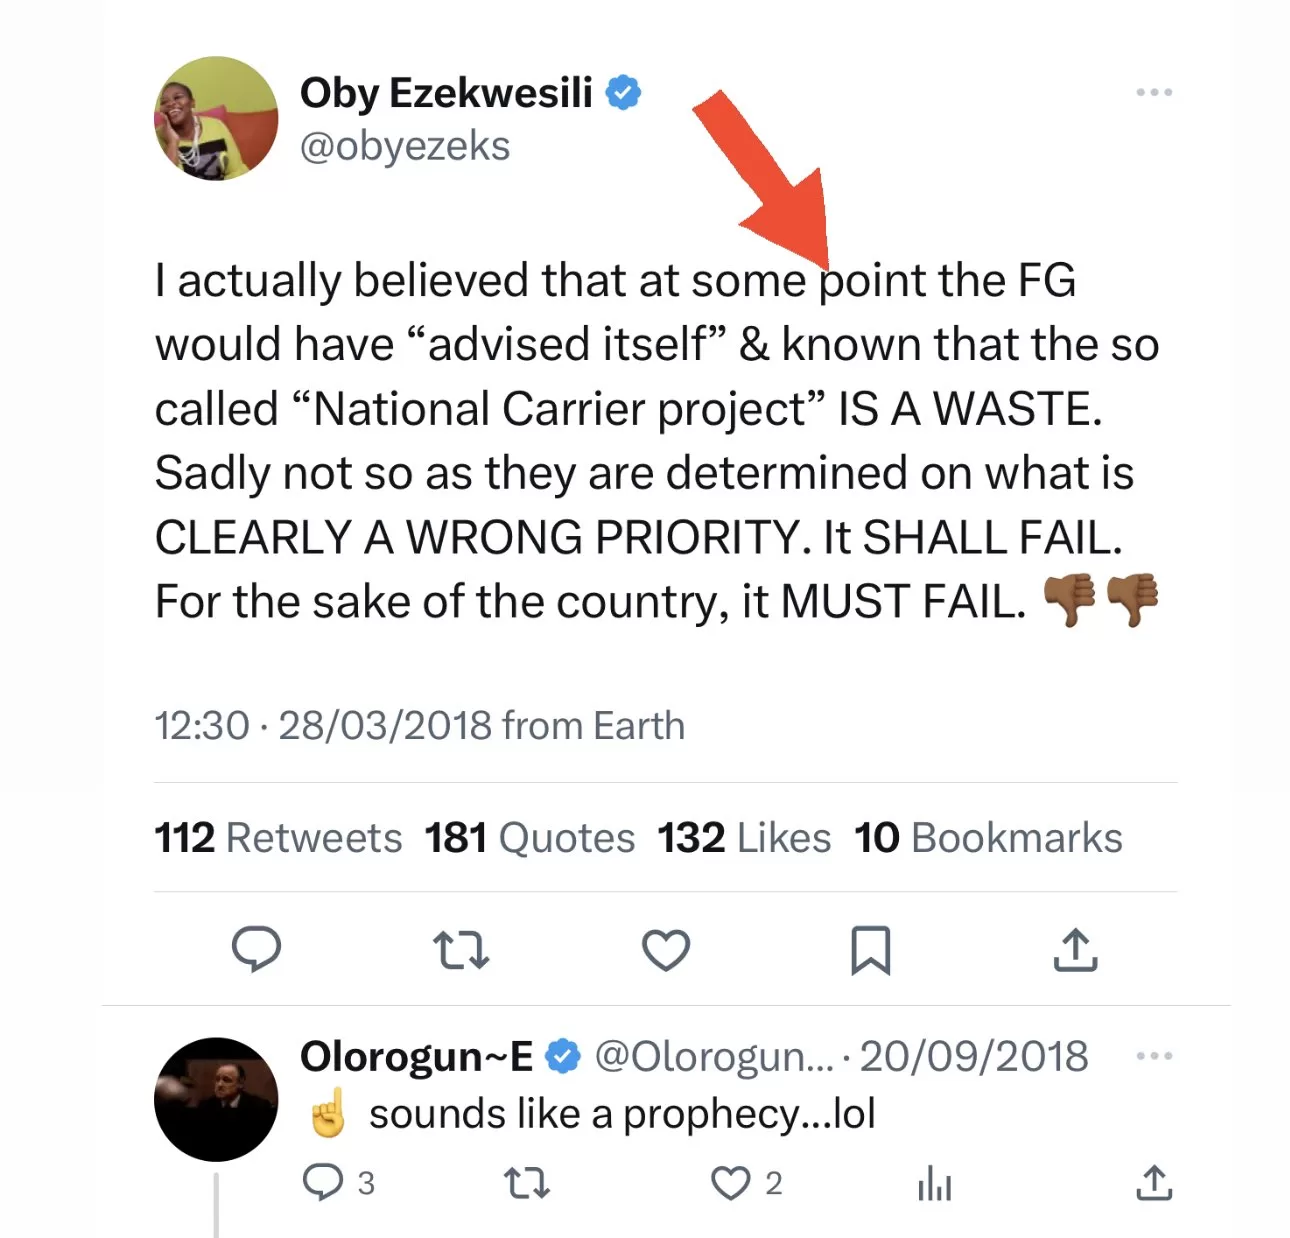The width and height of the screenshot is (1290, 1238).
Task: Retweet Olorogun~E's prophecy comment
Action: tap(527, 1184)
